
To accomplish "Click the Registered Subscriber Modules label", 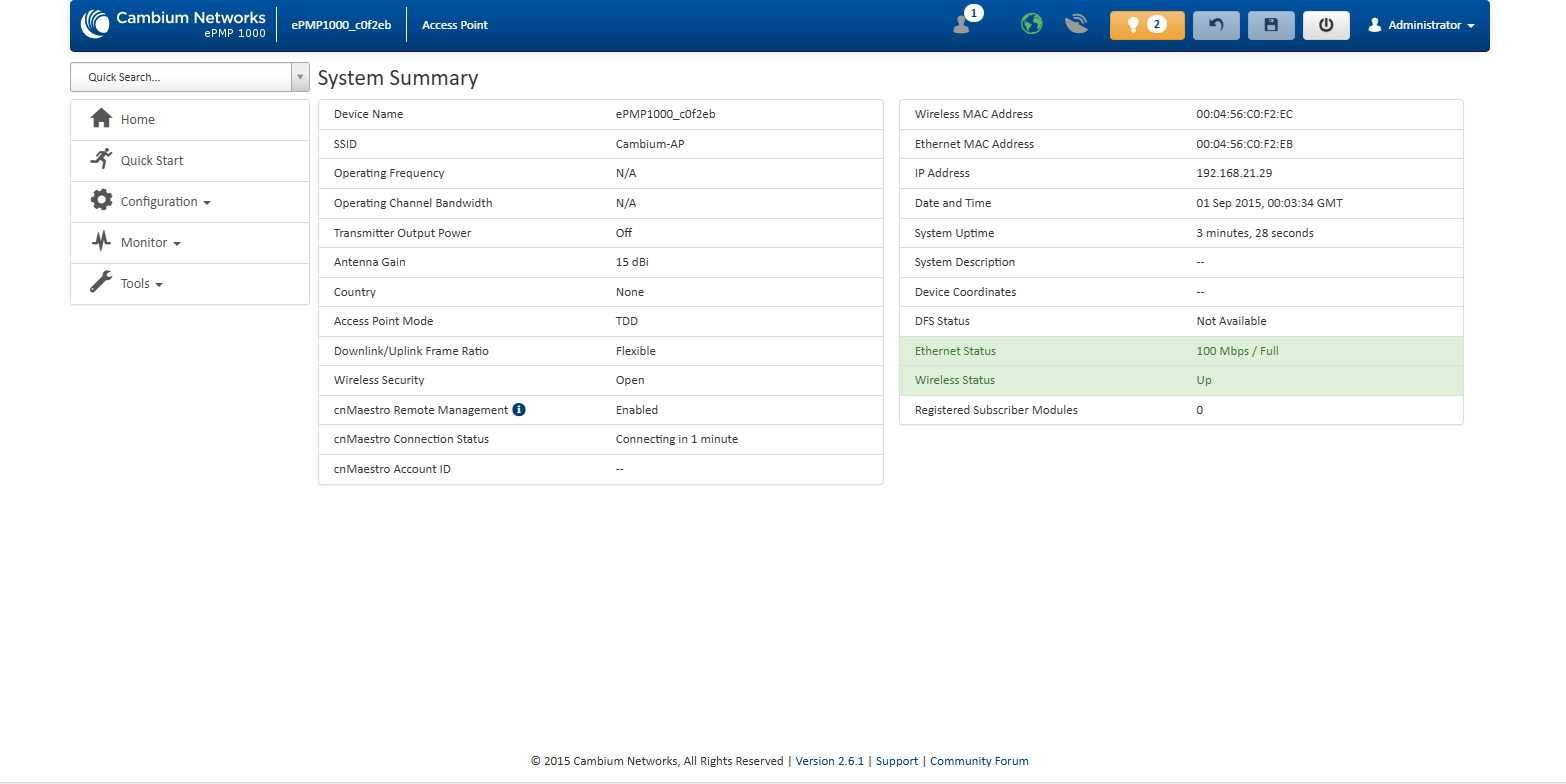I will click(996, 410).
